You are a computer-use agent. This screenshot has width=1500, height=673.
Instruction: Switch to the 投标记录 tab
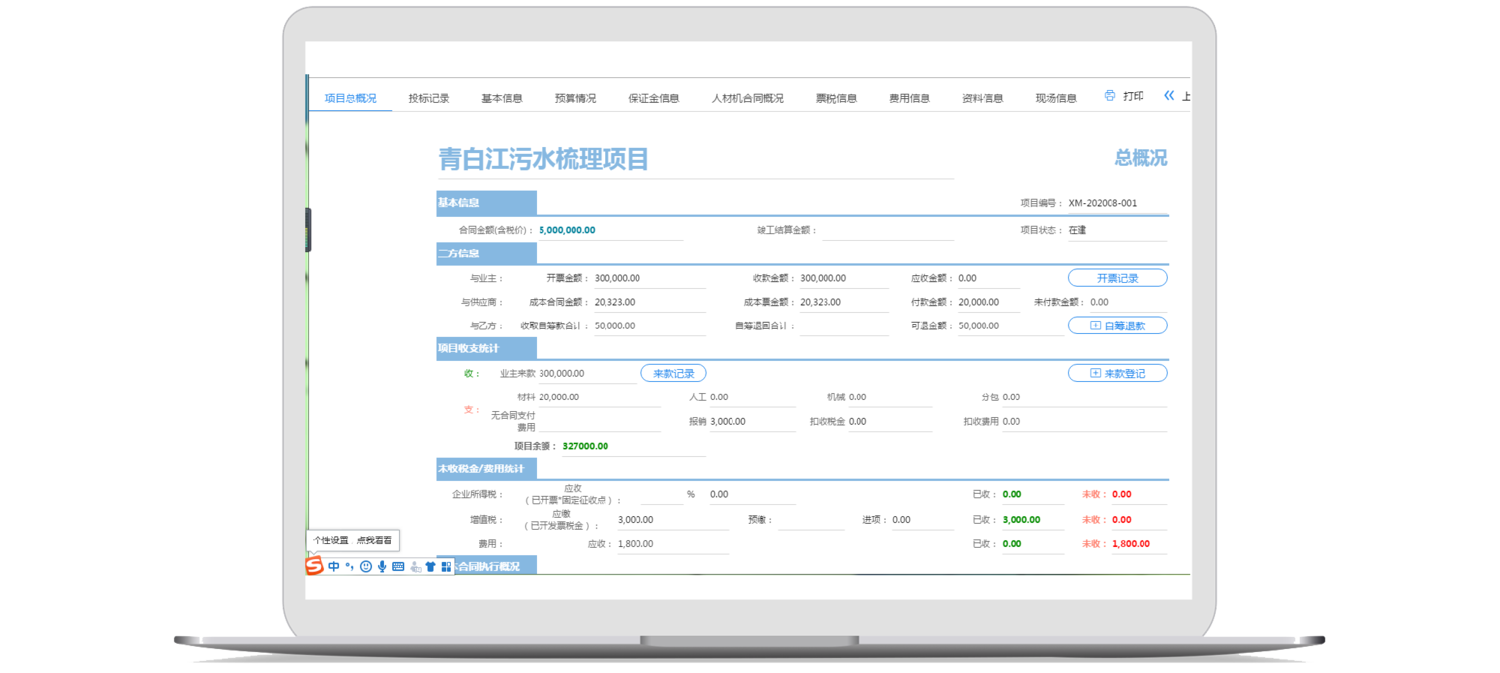click(x=429, y=98)
